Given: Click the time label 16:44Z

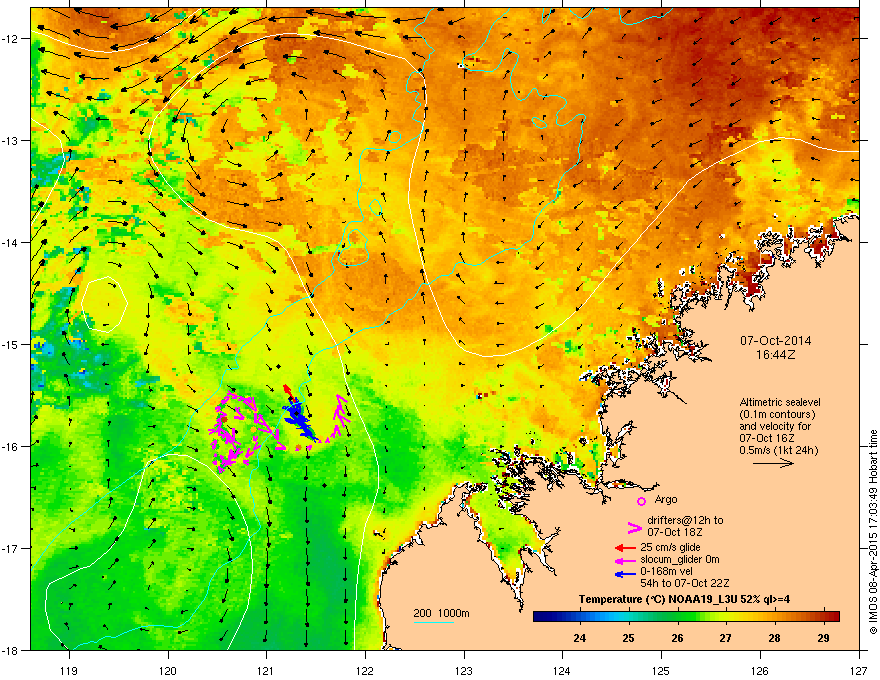Looking at the screenshot, I should pos(775,355).
